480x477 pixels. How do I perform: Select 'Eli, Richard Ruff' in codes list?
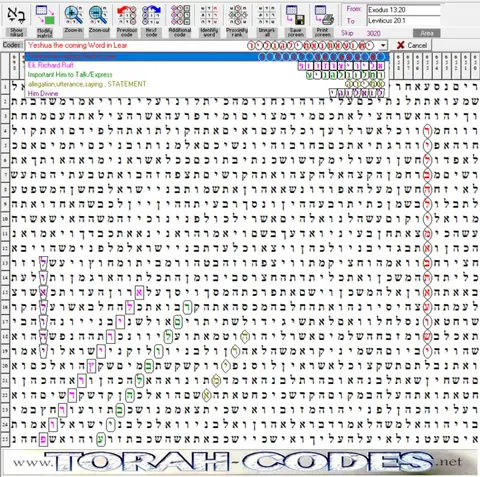click(207, 65)
